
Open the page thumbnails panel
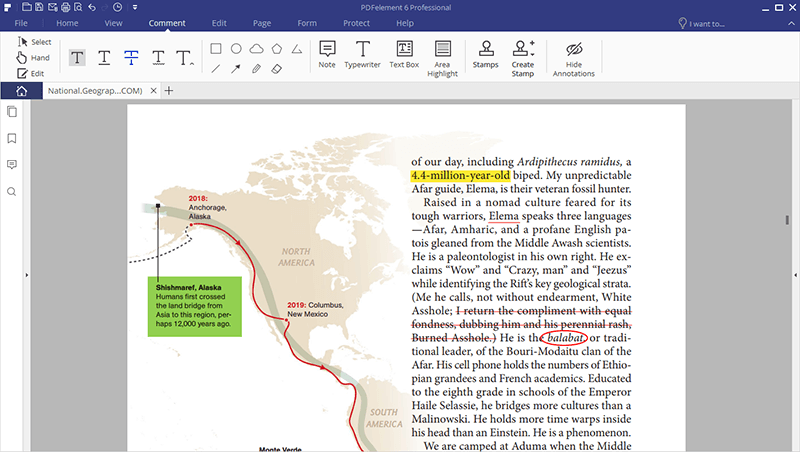[x=12, y=112]
